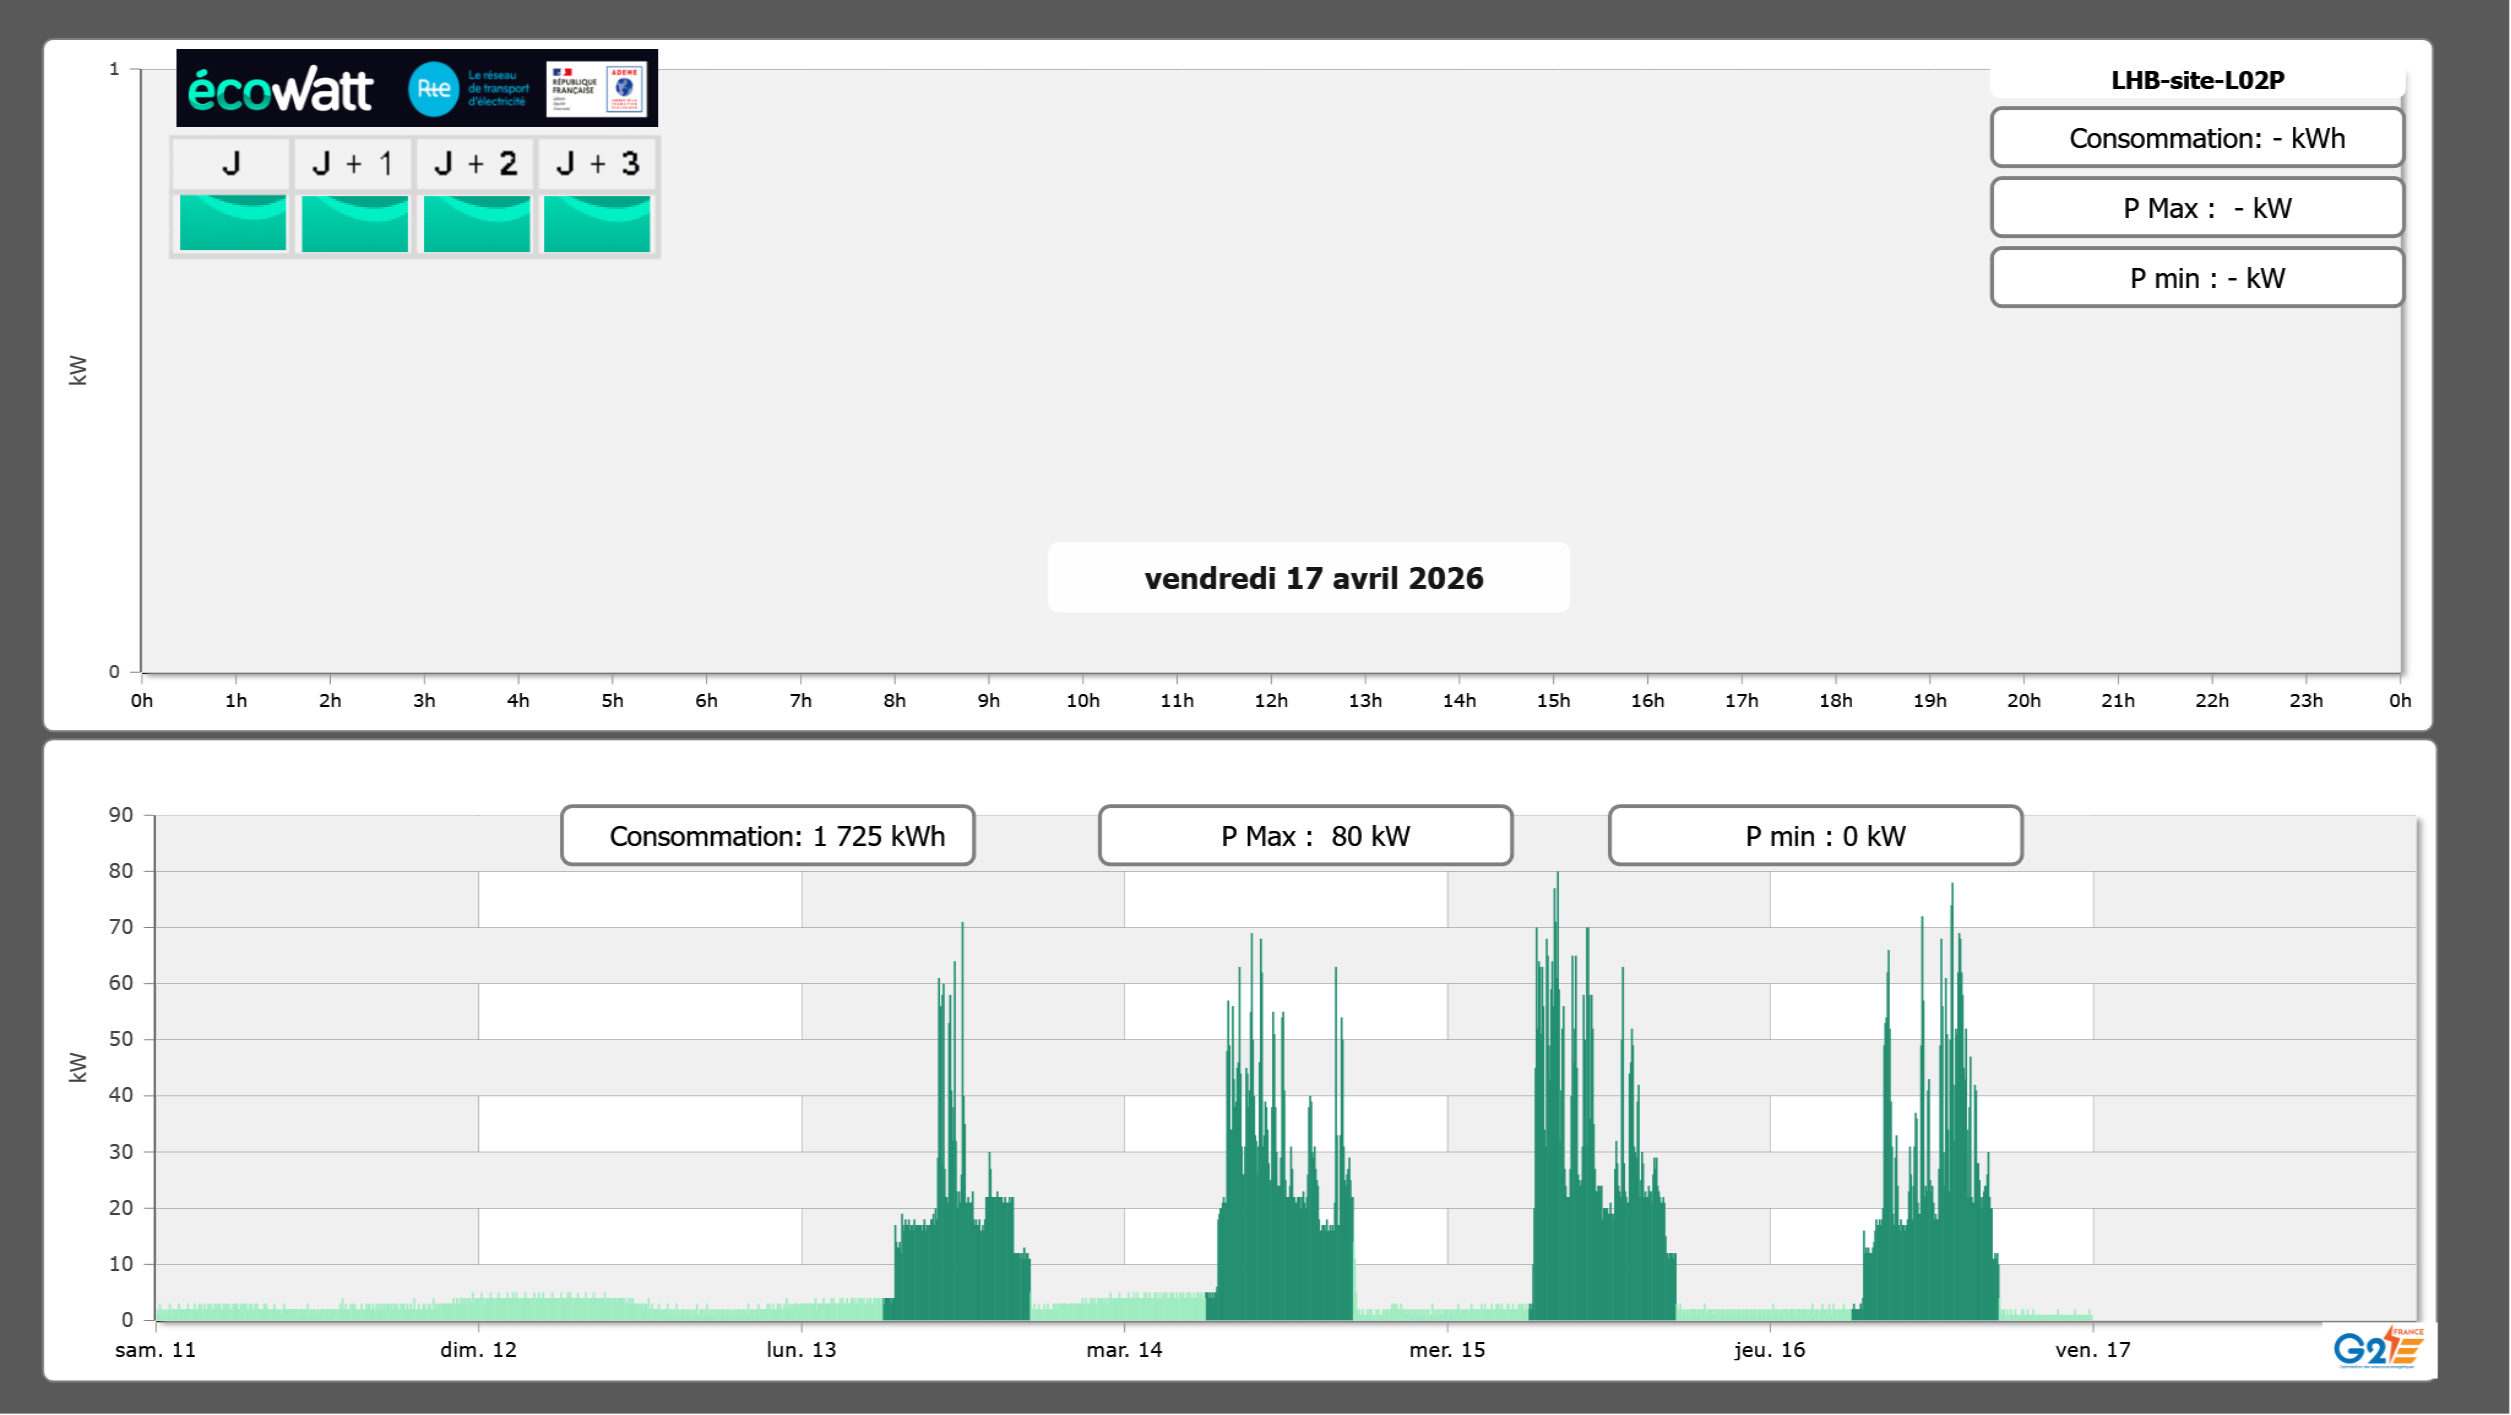Click the jeu. 16 day label
2511x1415 pixels.
[x=1769, y=1350]
